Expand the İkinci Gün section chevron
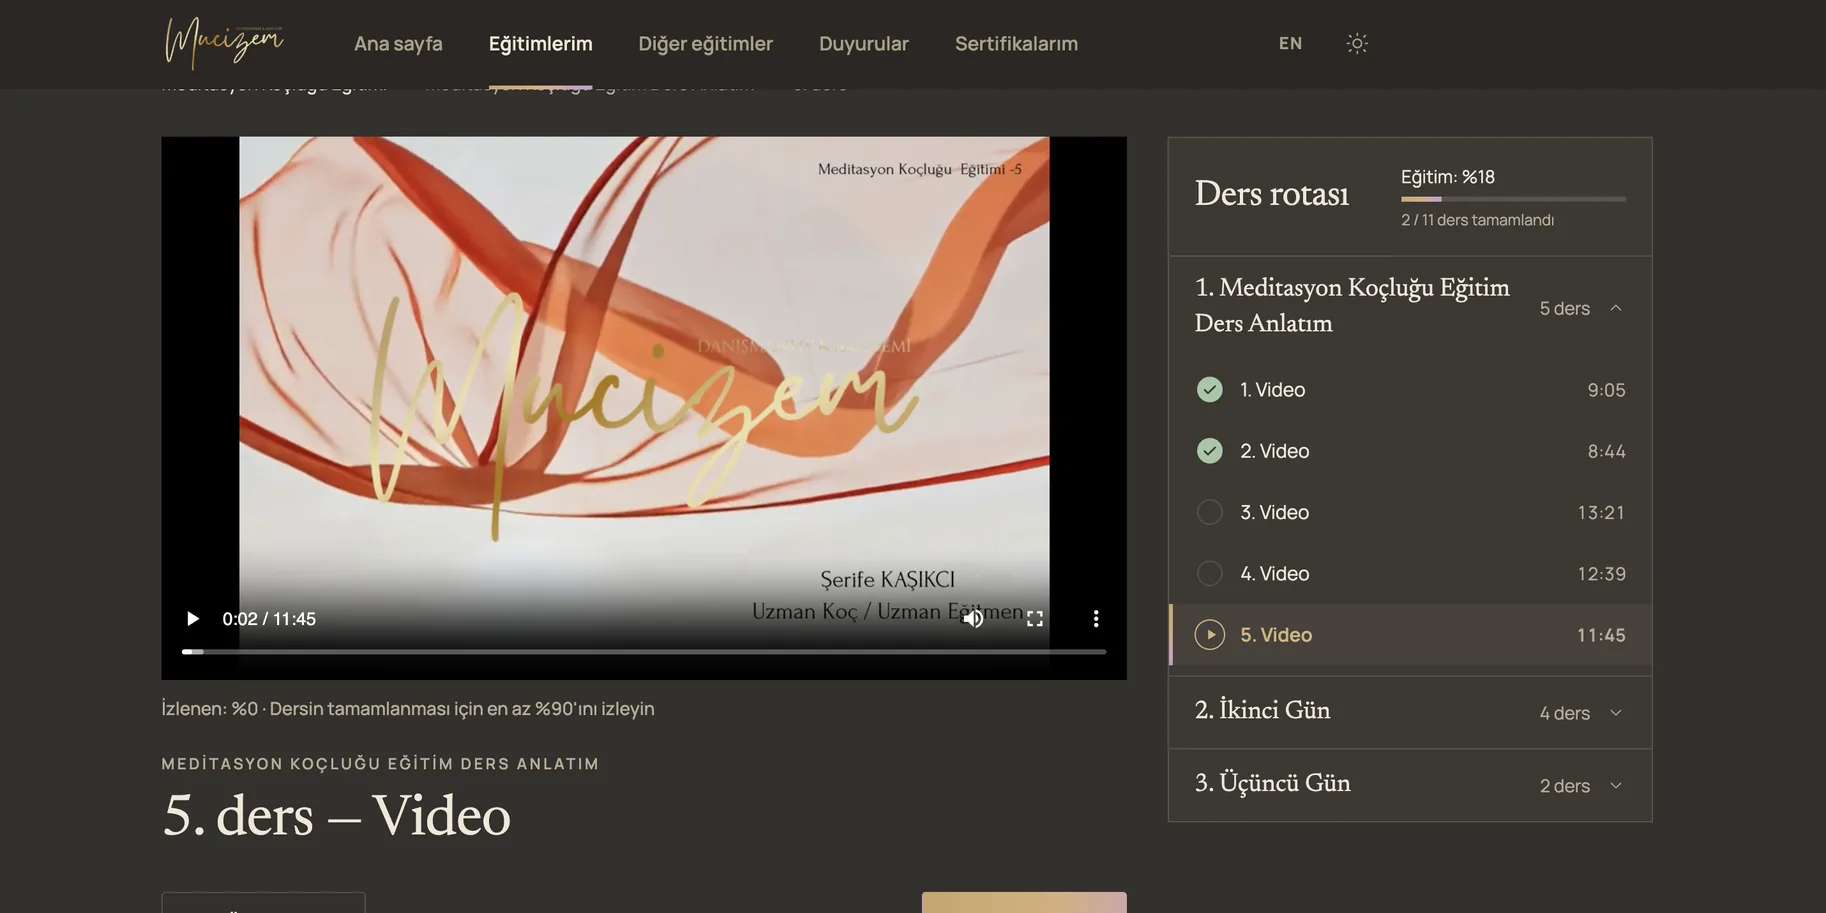 (1616, 713)
